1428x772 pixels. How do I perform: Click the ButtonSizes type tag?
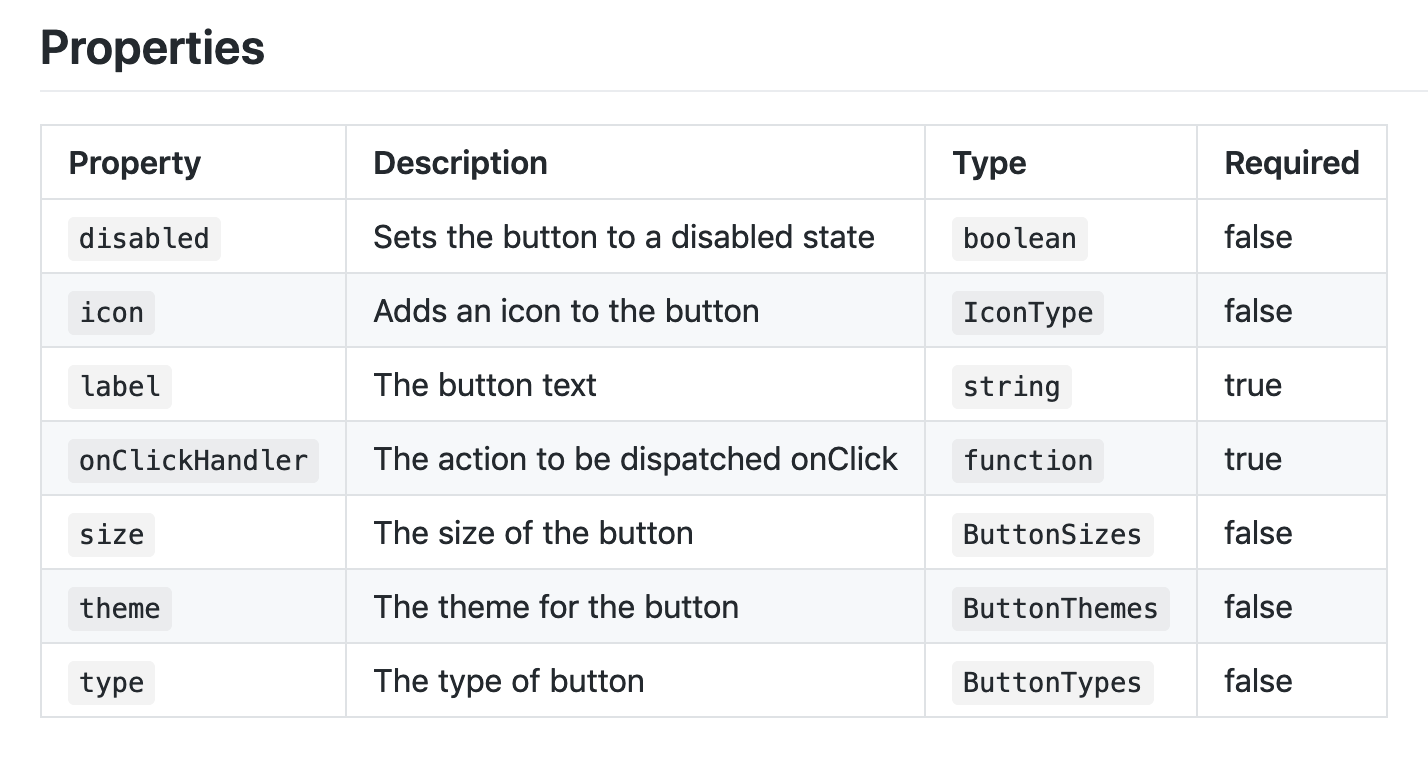click(1052, 535)
